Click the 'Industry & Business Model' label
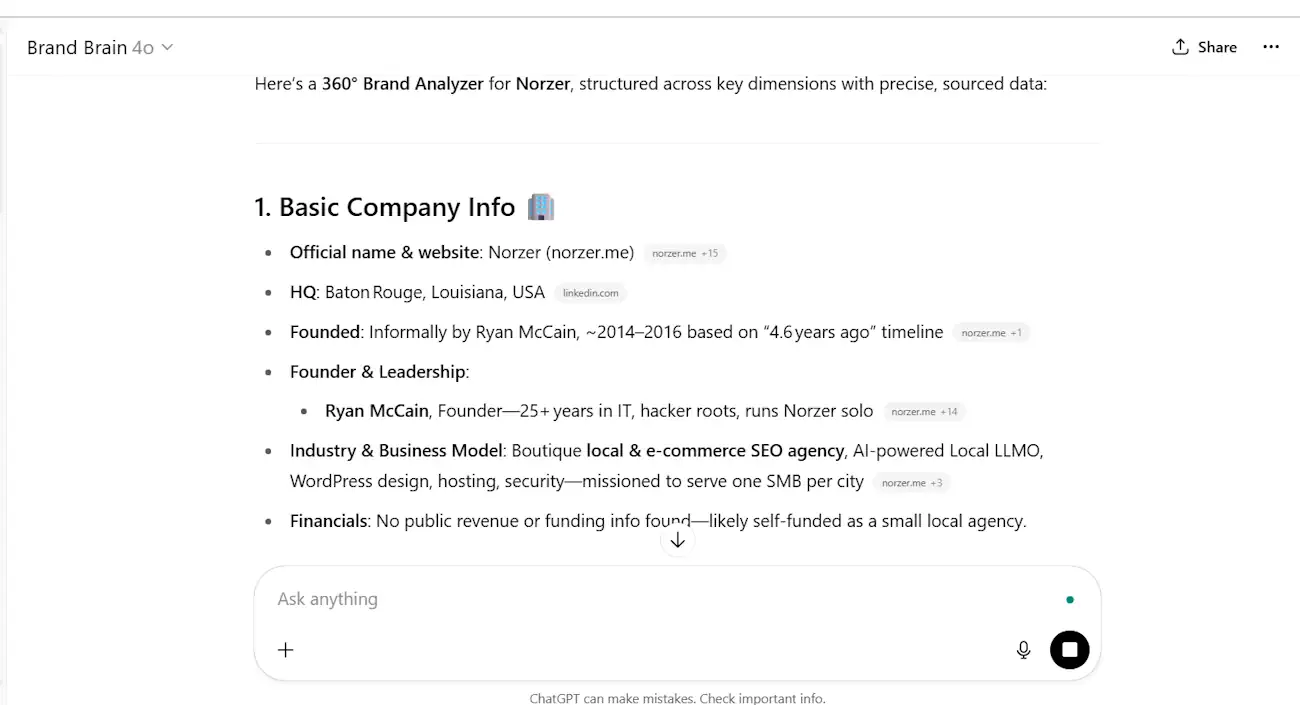The image size is (1300, 705). 396,450
